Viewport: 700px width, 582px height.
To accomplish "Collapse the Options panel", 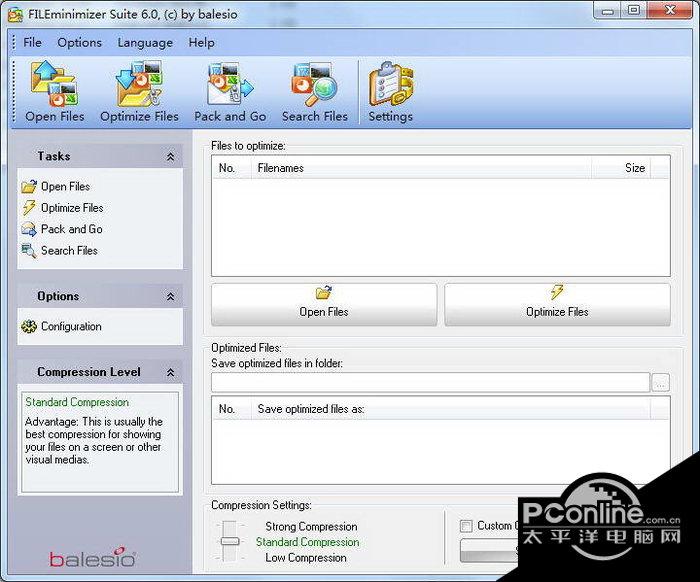I will point(170,296).
